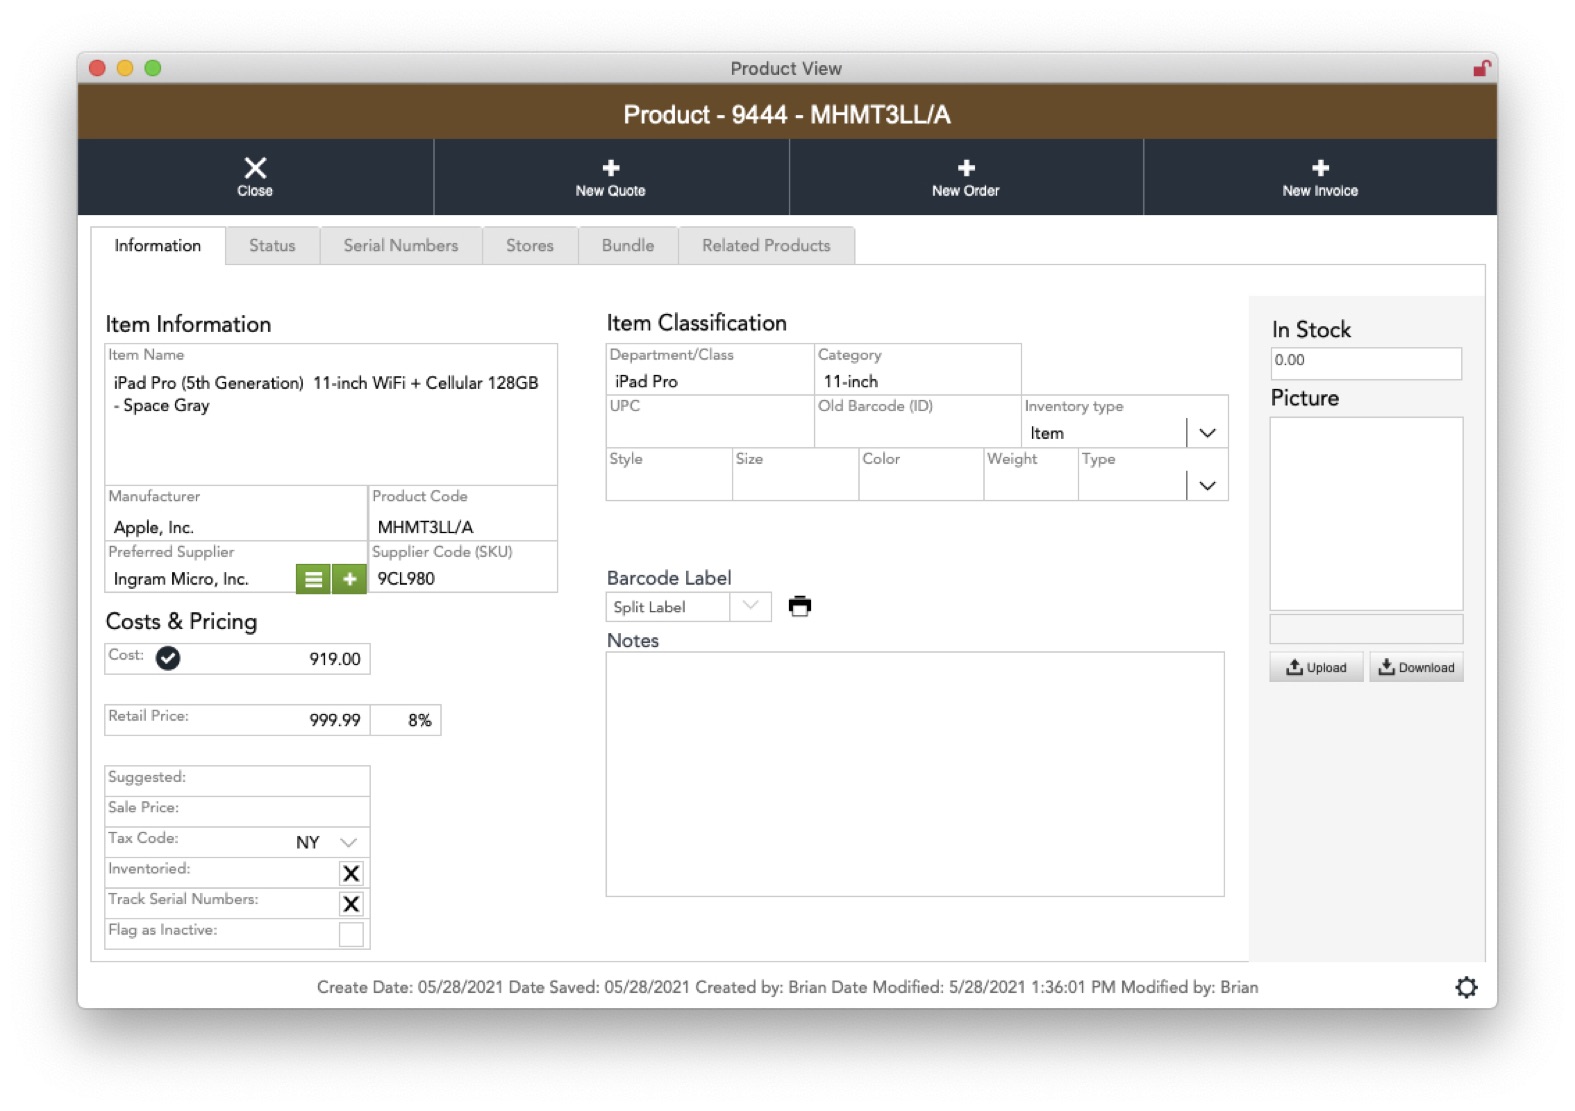Viewport: 1575px width, 1111px height.
Task: Start a New Order from toolbar
Action: 965,168
